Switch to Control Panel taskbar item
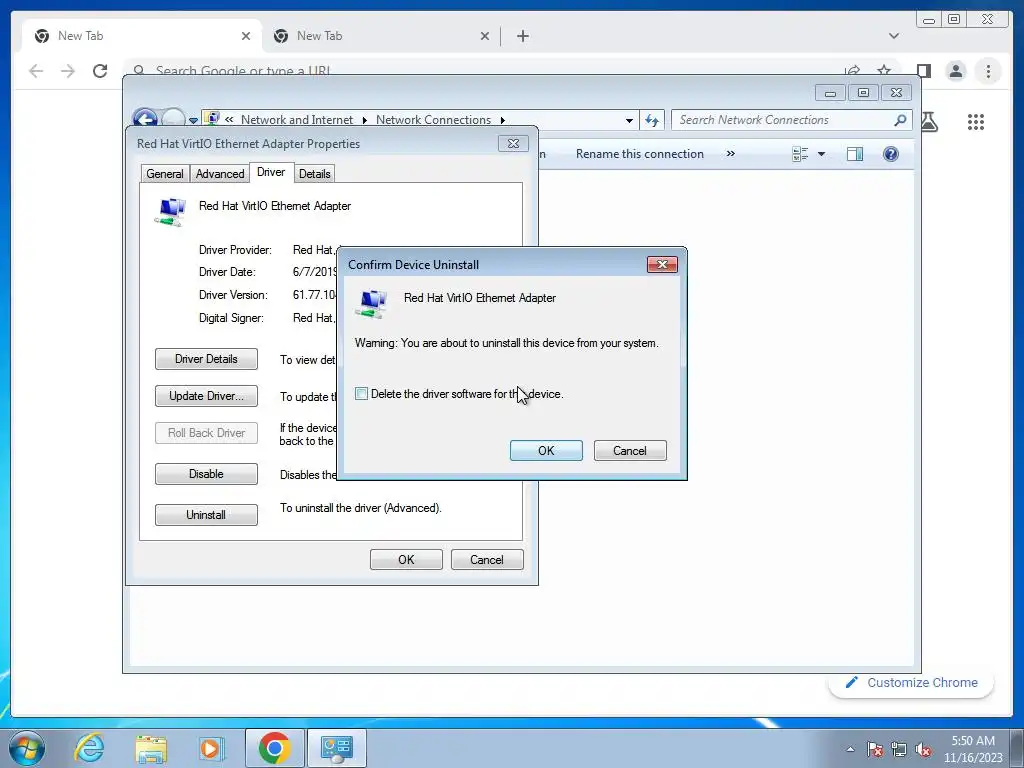The height and width of the screenshot is (768, 1024). (336, 748)
